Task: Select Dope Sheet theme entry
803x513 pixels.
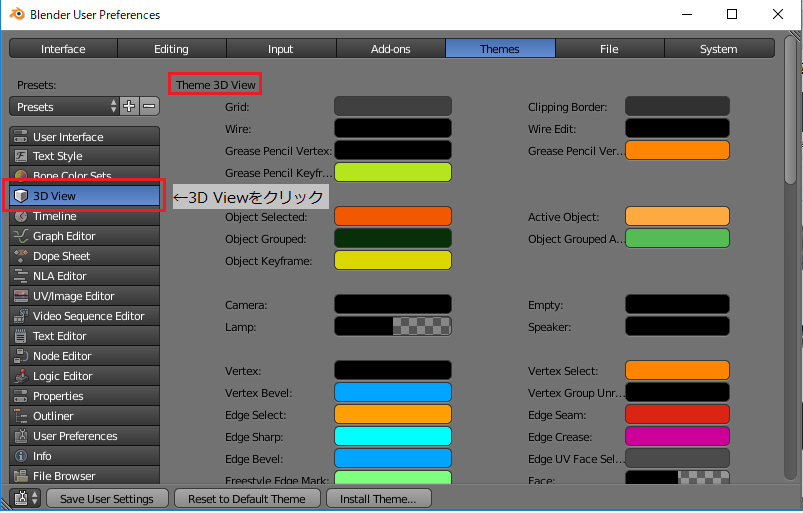Action: (84, 256)
